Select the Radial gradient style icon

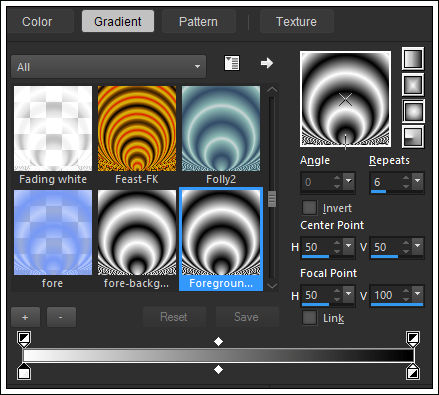413,137
